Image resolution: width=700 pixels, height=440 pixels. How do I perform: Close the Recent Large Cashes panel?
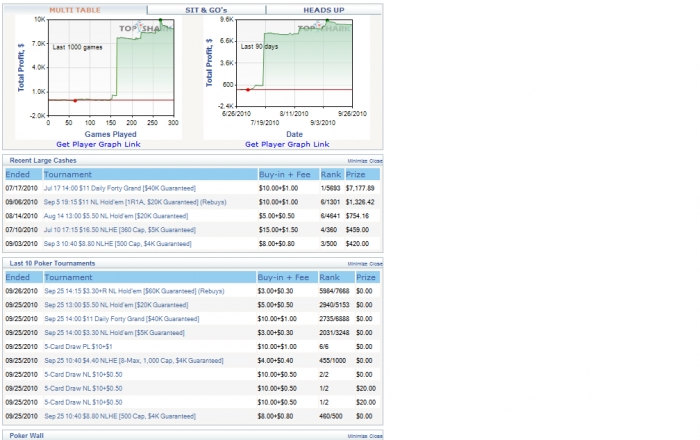click(x=376, y=161)
